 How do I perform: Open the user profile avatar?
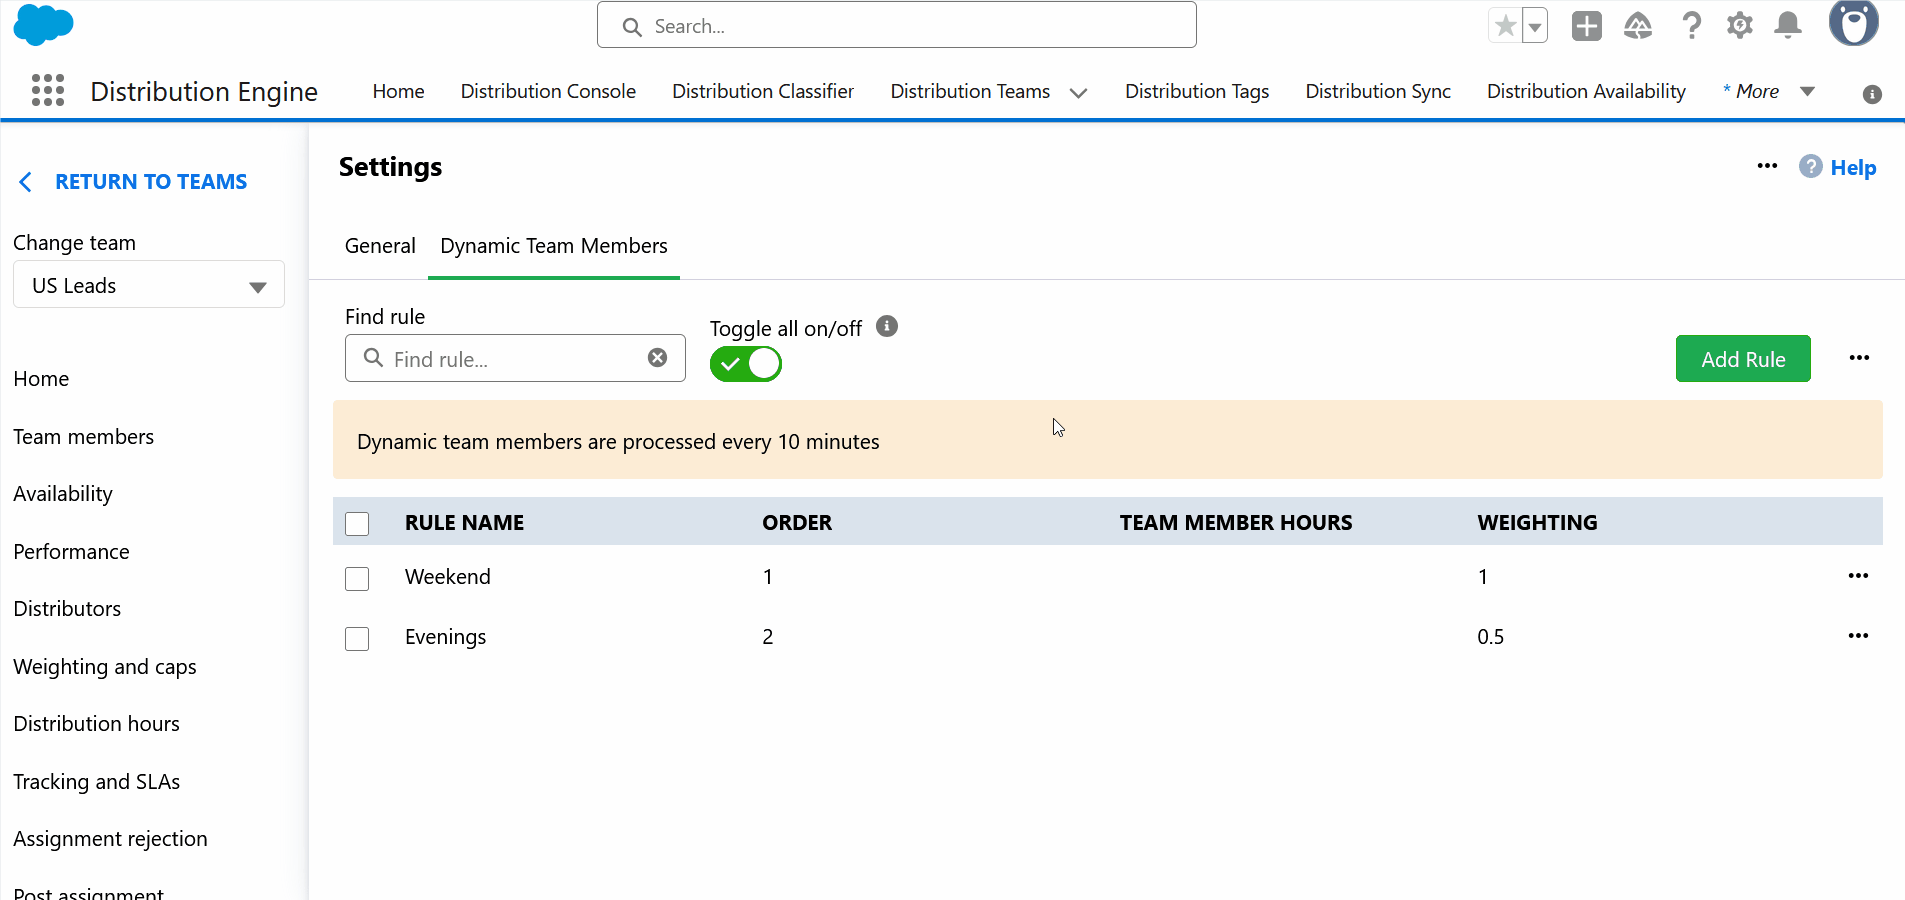[1854, 22]
